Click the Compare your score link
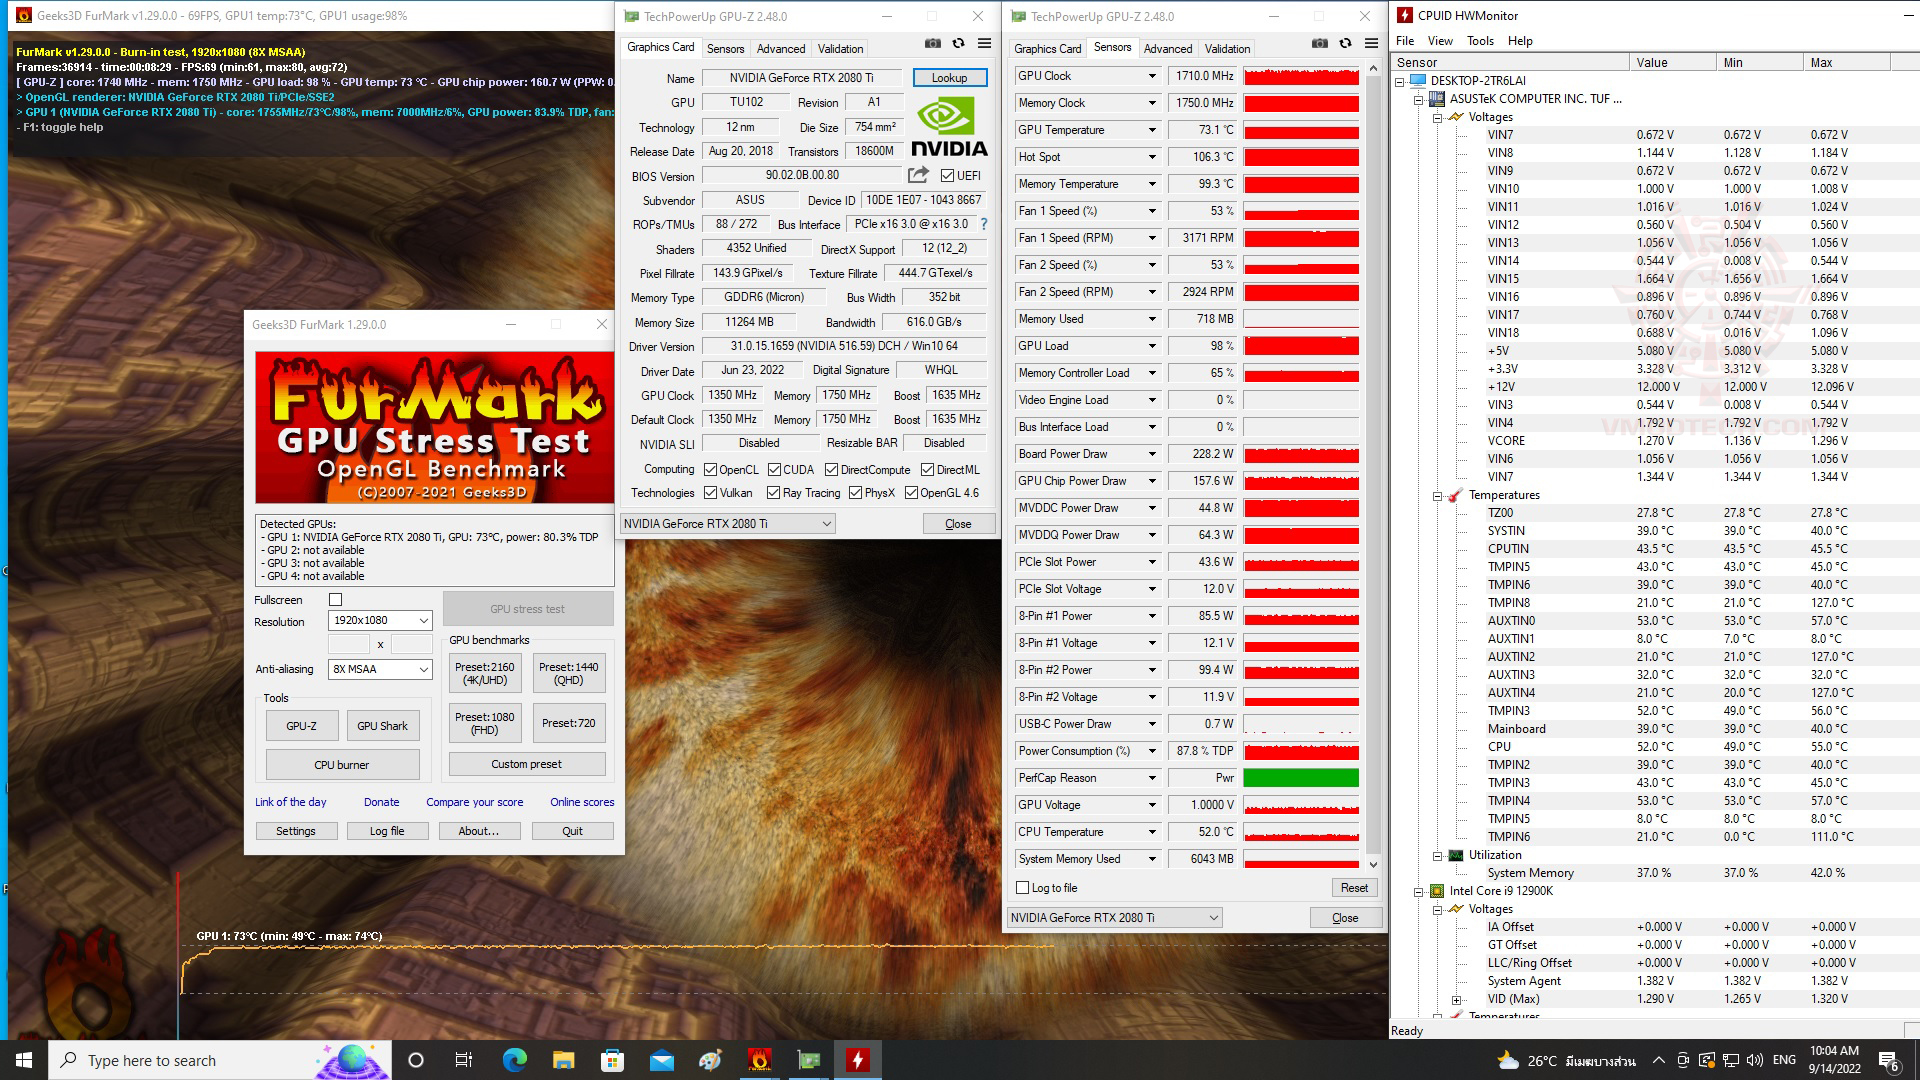This screenshot has width=1920, height=1080. tap(474, 802)
